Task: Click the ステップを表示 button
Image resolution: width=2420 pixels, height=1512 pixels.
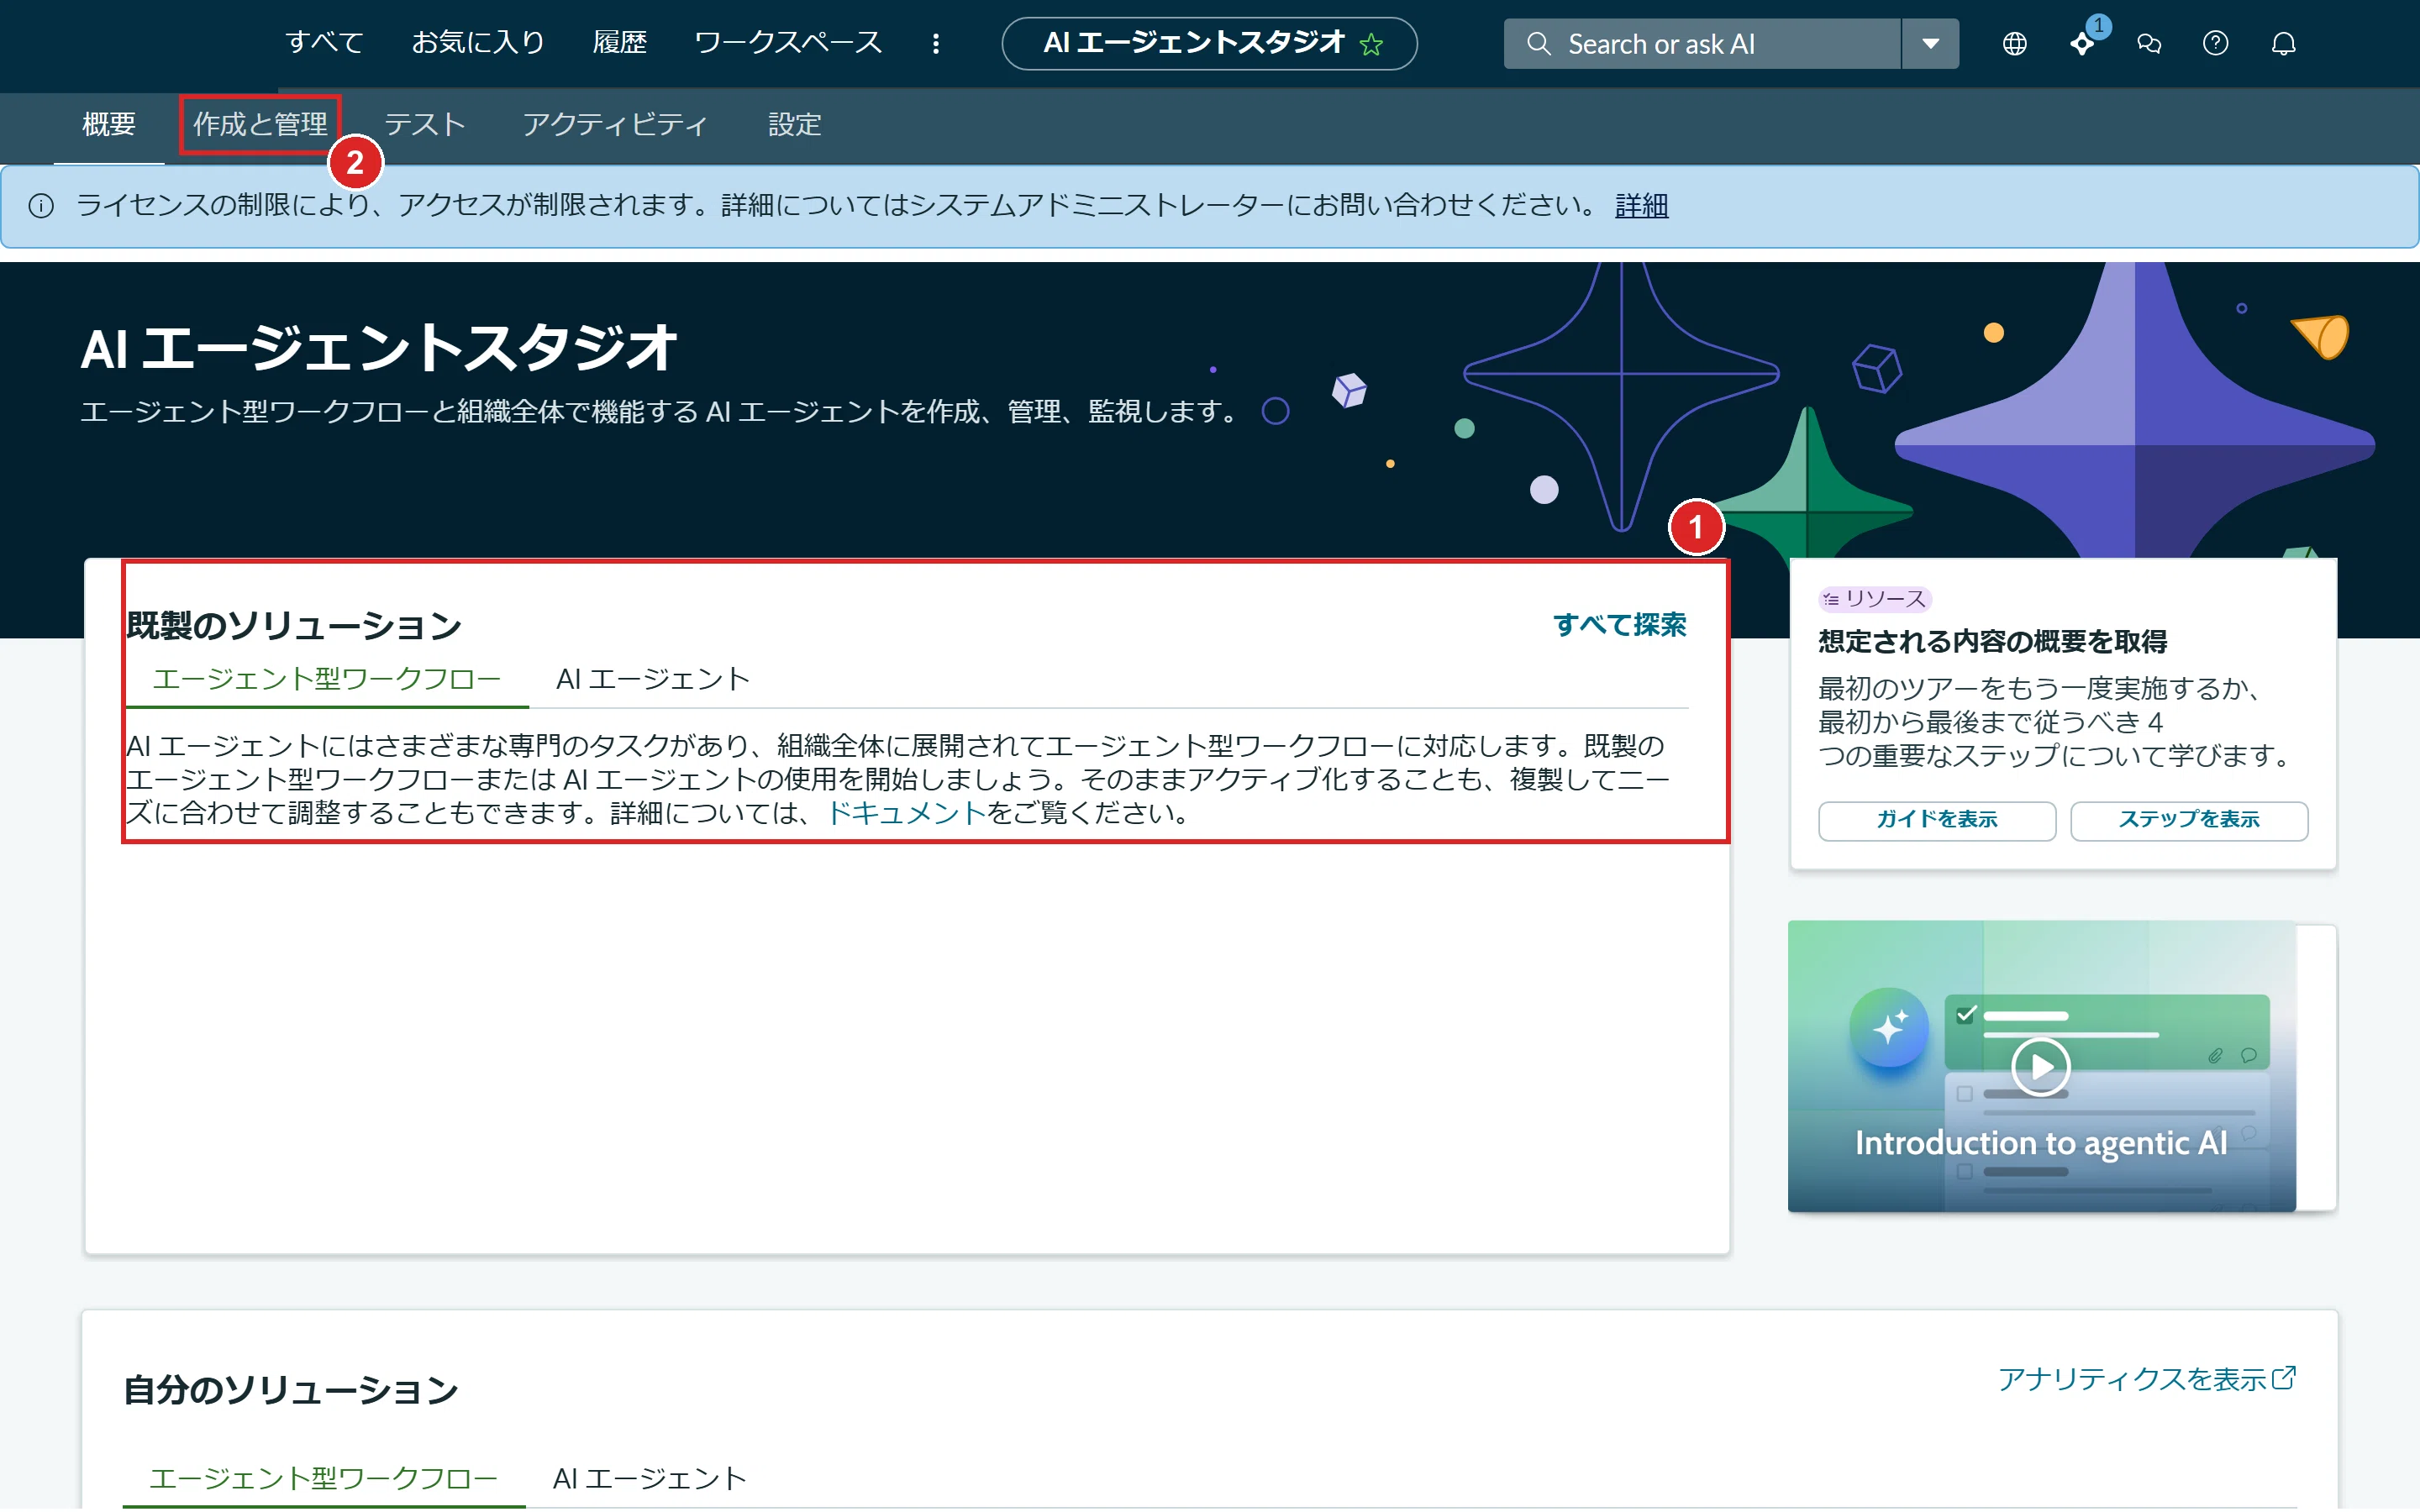Action: (x=2188, y=820)
